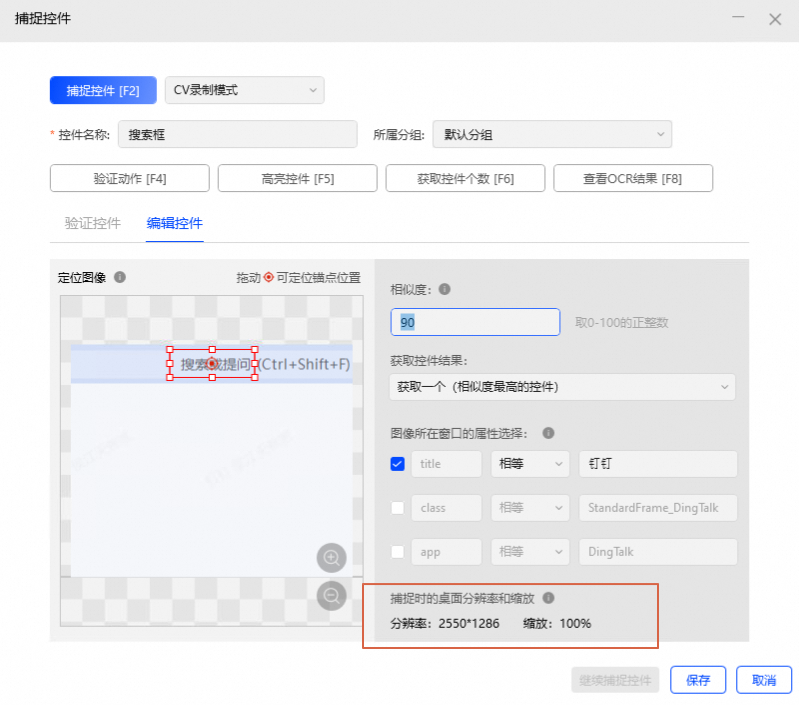Open 相等 dropdown in title row

[x=530, y=464]
